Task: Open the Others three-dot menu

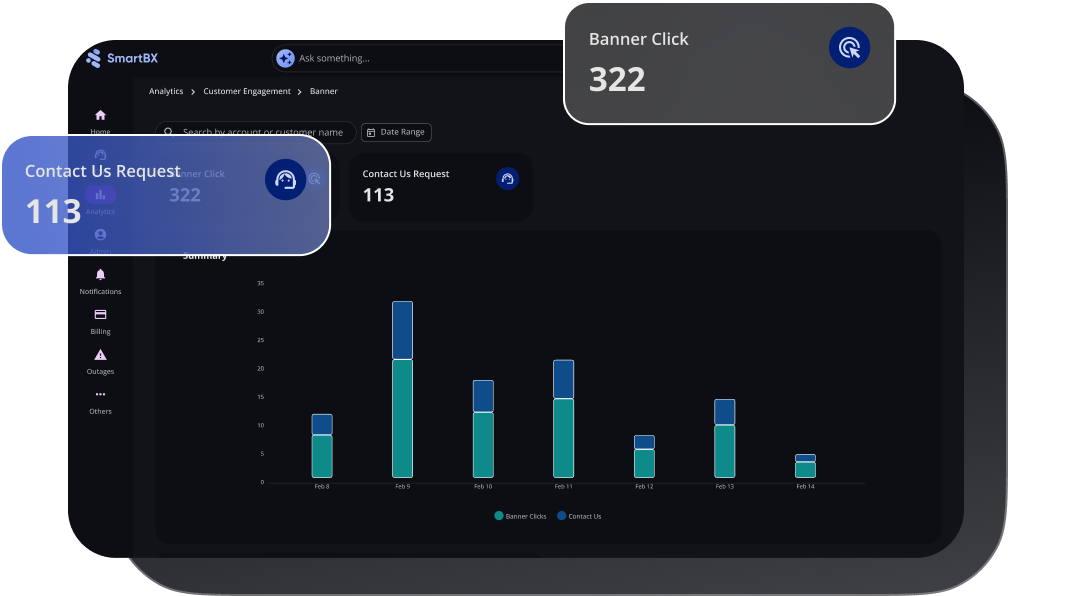Action: coord(100,395)
